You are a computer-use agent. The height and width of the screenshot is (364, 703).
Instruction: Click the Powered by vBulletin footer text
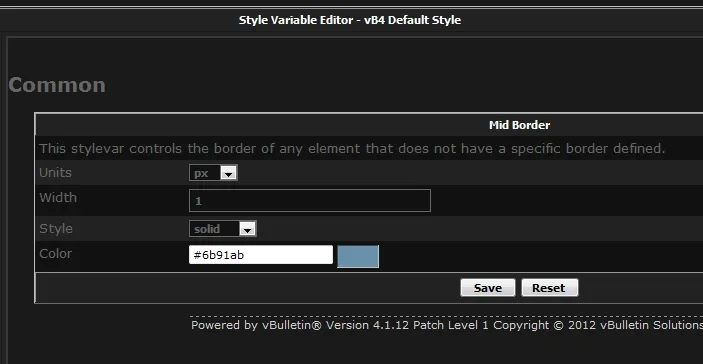(447, 325)
